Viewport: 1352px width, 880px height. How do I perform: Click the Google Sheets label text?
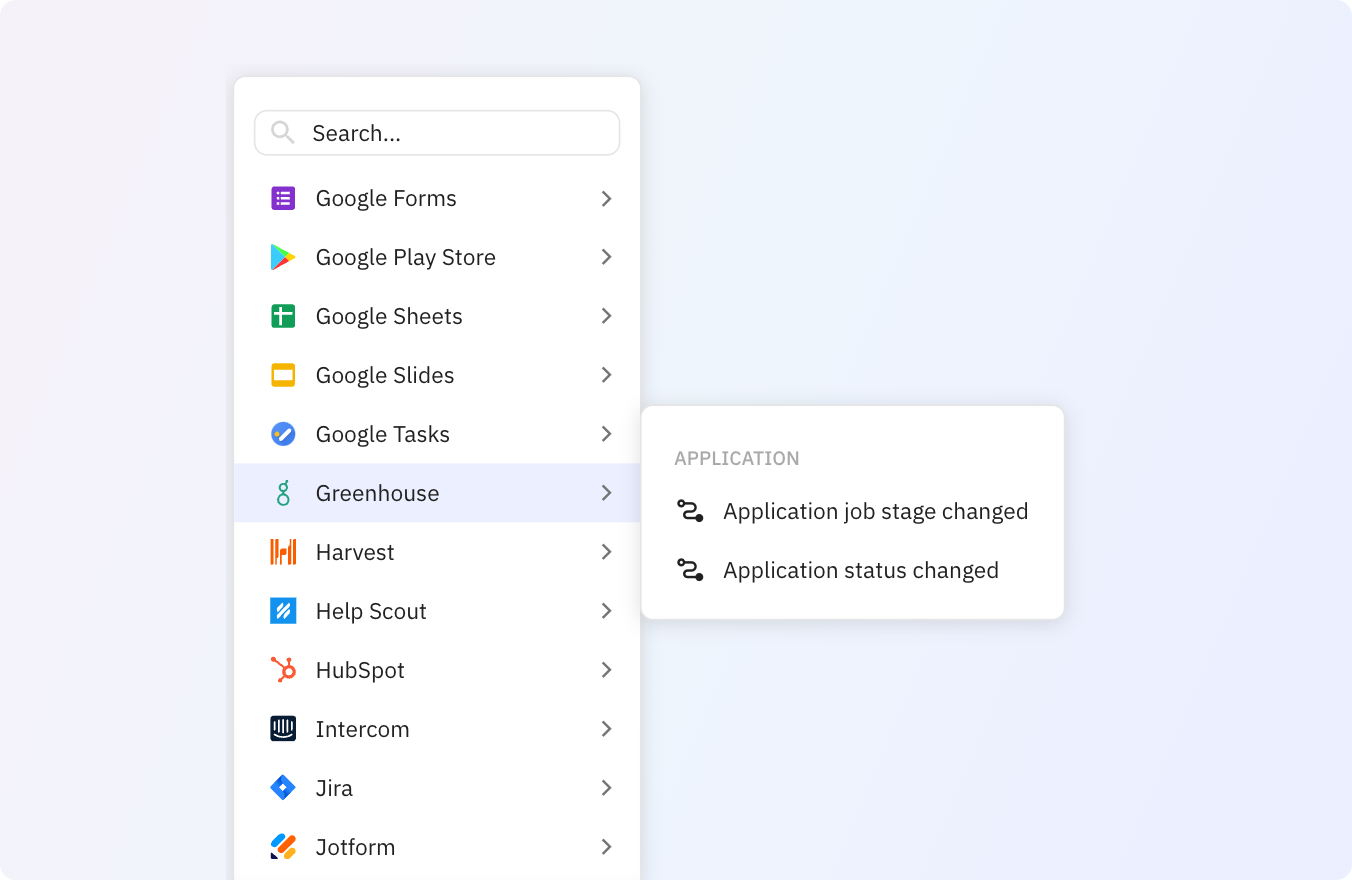(389, 317)
